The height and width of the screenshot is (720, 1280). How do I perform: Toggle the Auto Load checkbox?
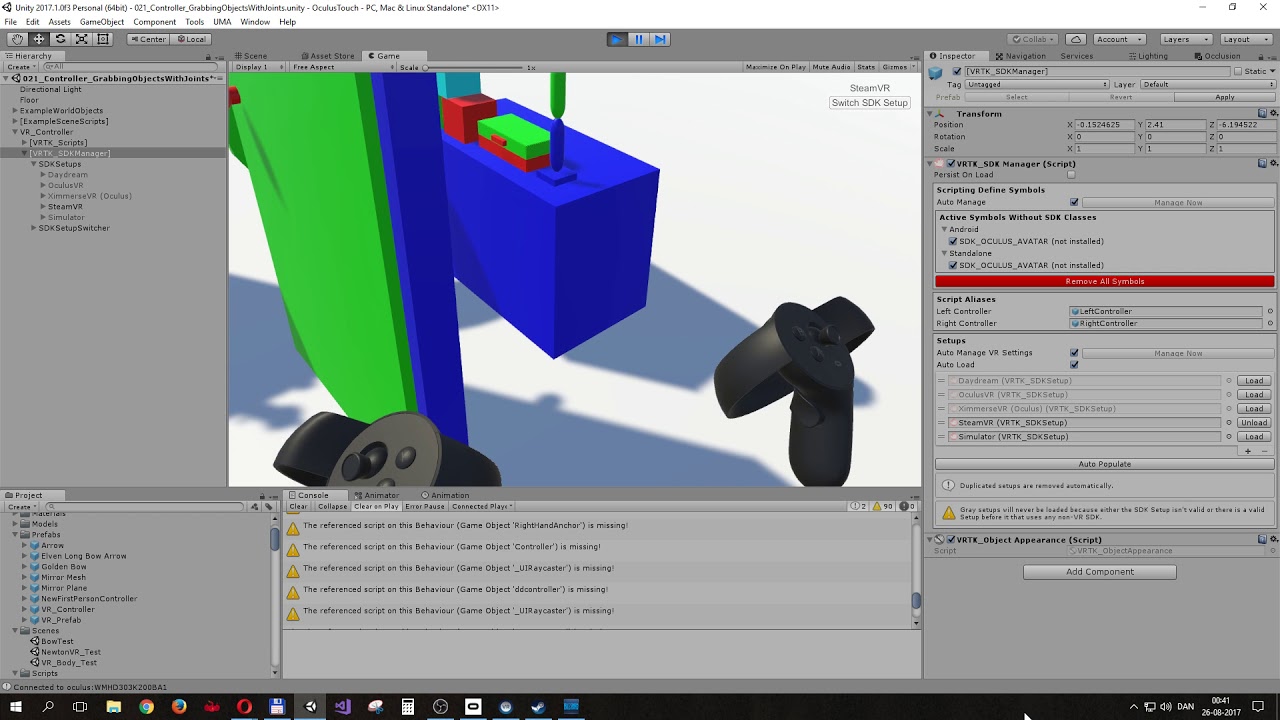pos(1074,365)
